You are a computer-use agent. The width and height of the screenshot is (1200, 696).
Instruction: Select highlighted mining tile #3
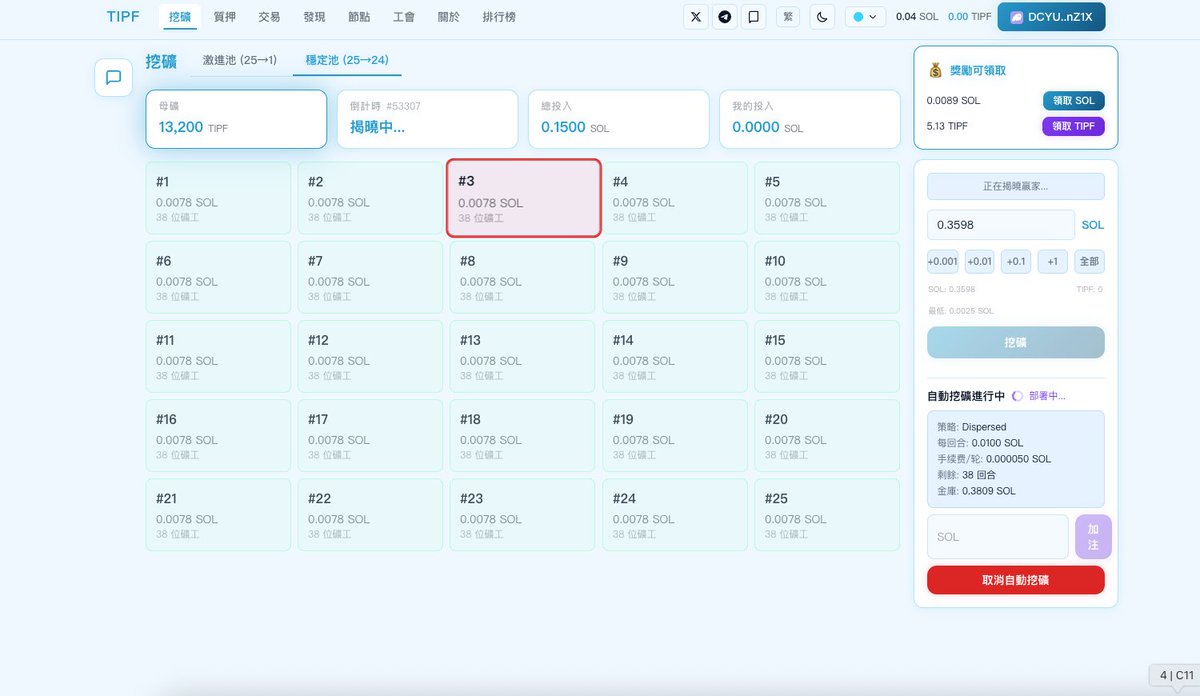[523, 198]
